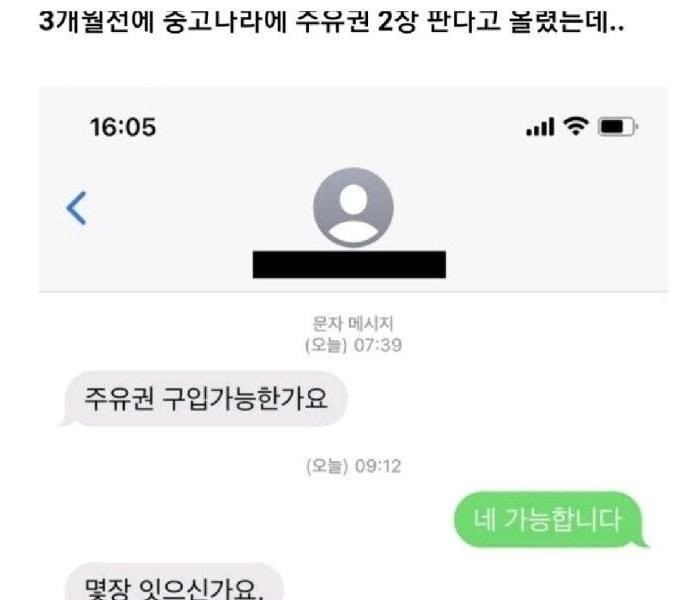Click 판다고 in the post headline

(463, 21)
